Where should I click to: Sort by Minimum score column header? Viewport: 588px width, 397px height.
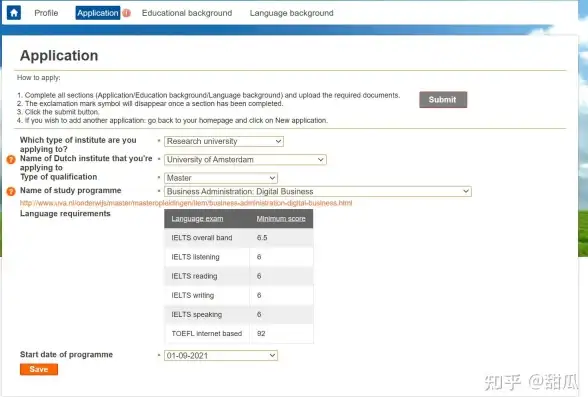281,219
